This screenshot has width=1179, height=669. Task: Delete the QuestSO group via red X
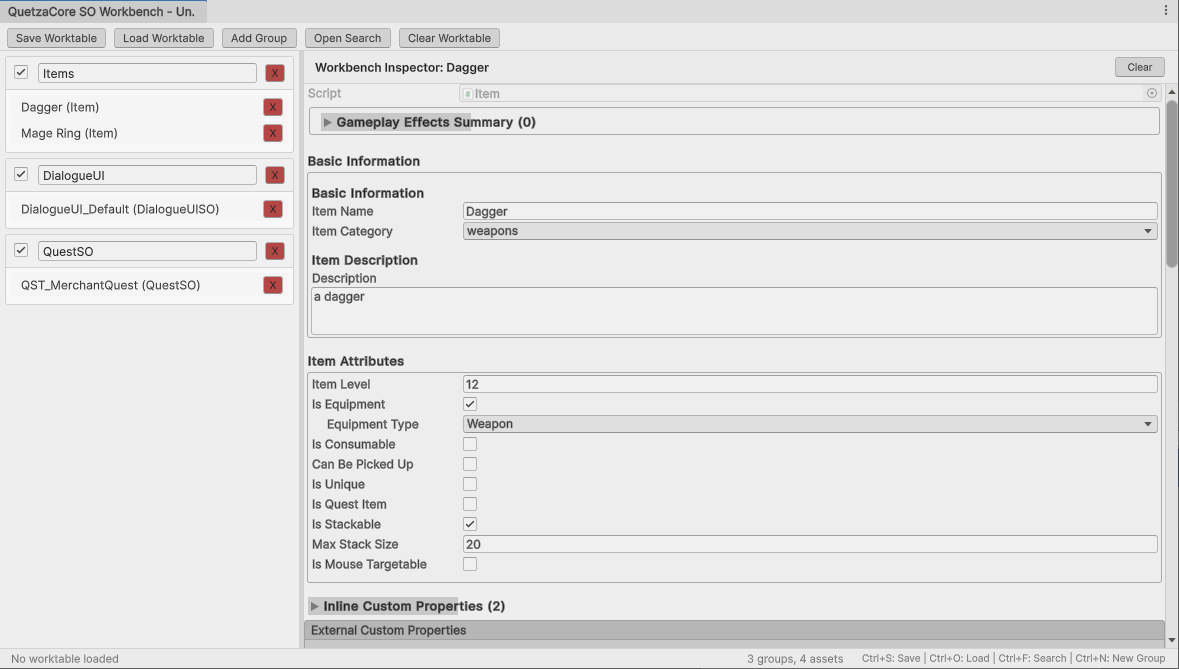[275, 251]
